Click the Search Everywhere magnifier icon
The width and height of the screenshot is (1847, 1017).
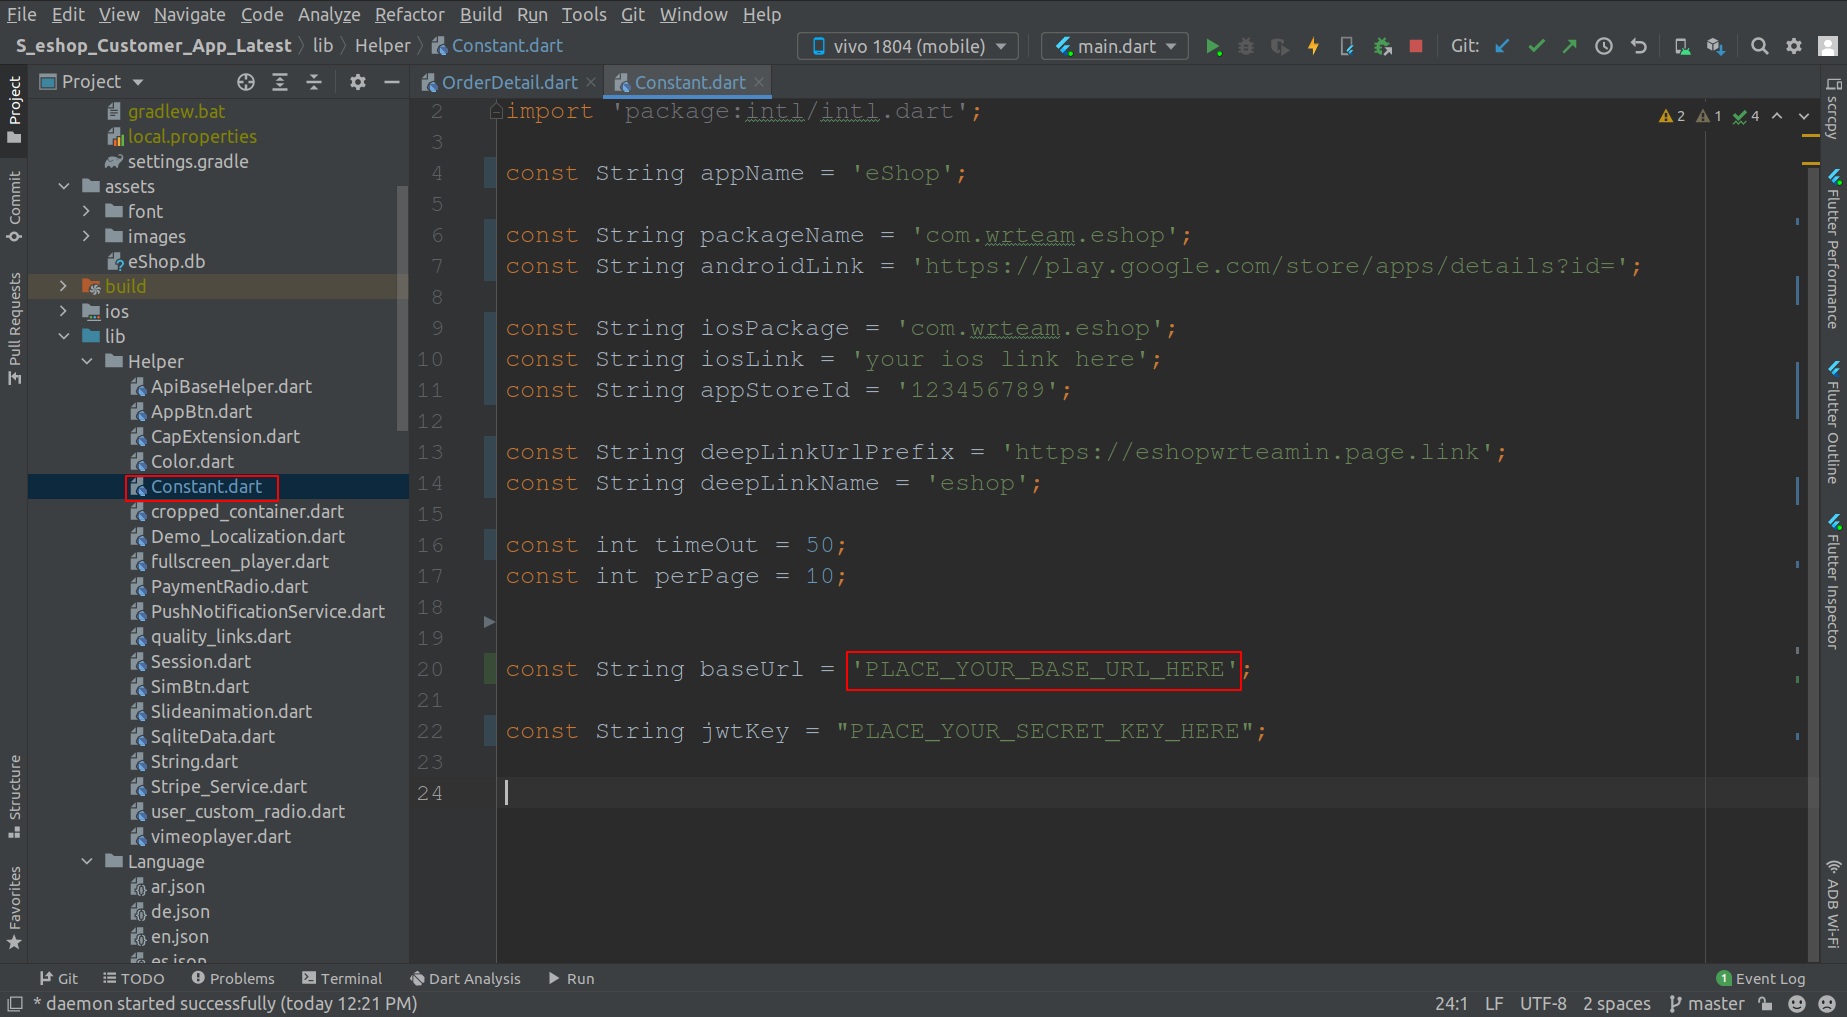coord(1760,47)
